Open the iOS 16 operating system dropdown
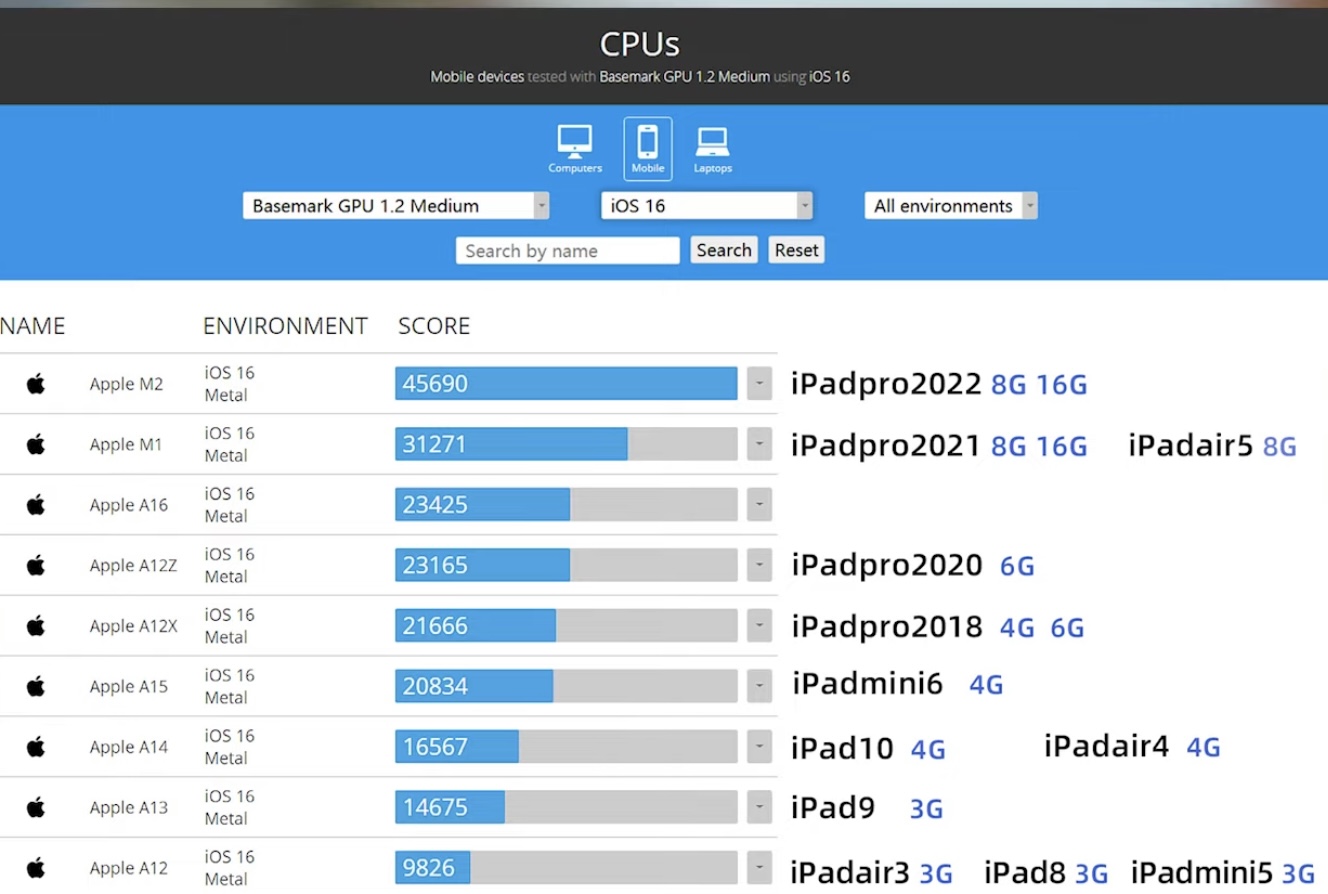Screen dimensions: 1328x894 pos(706,206)
